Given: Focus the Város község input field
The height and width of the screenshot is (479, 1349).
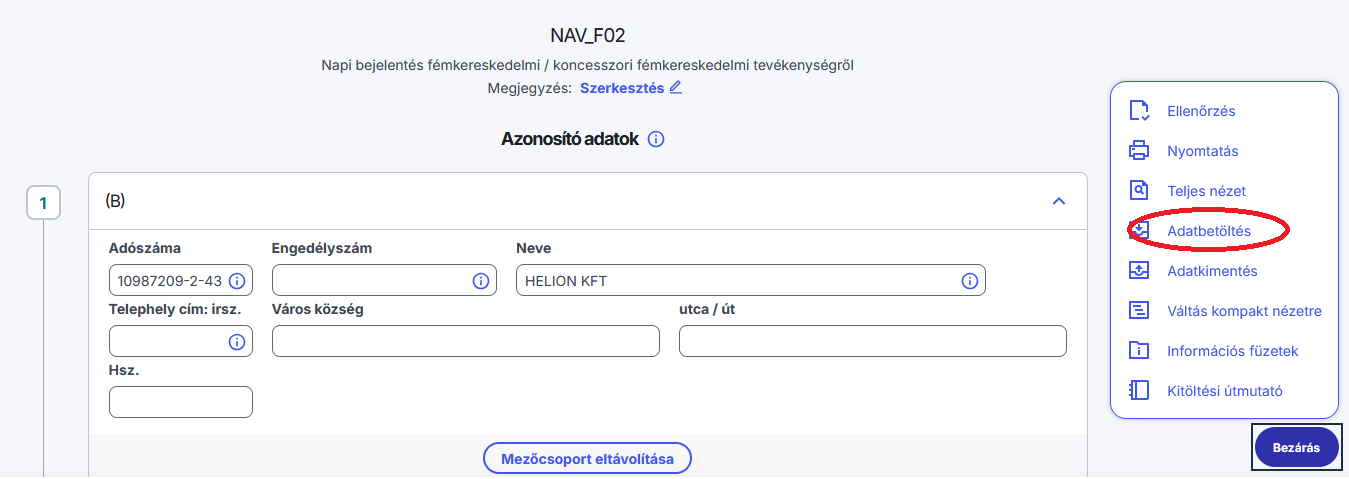Looking at the screenshot, I should coord(465,341).
